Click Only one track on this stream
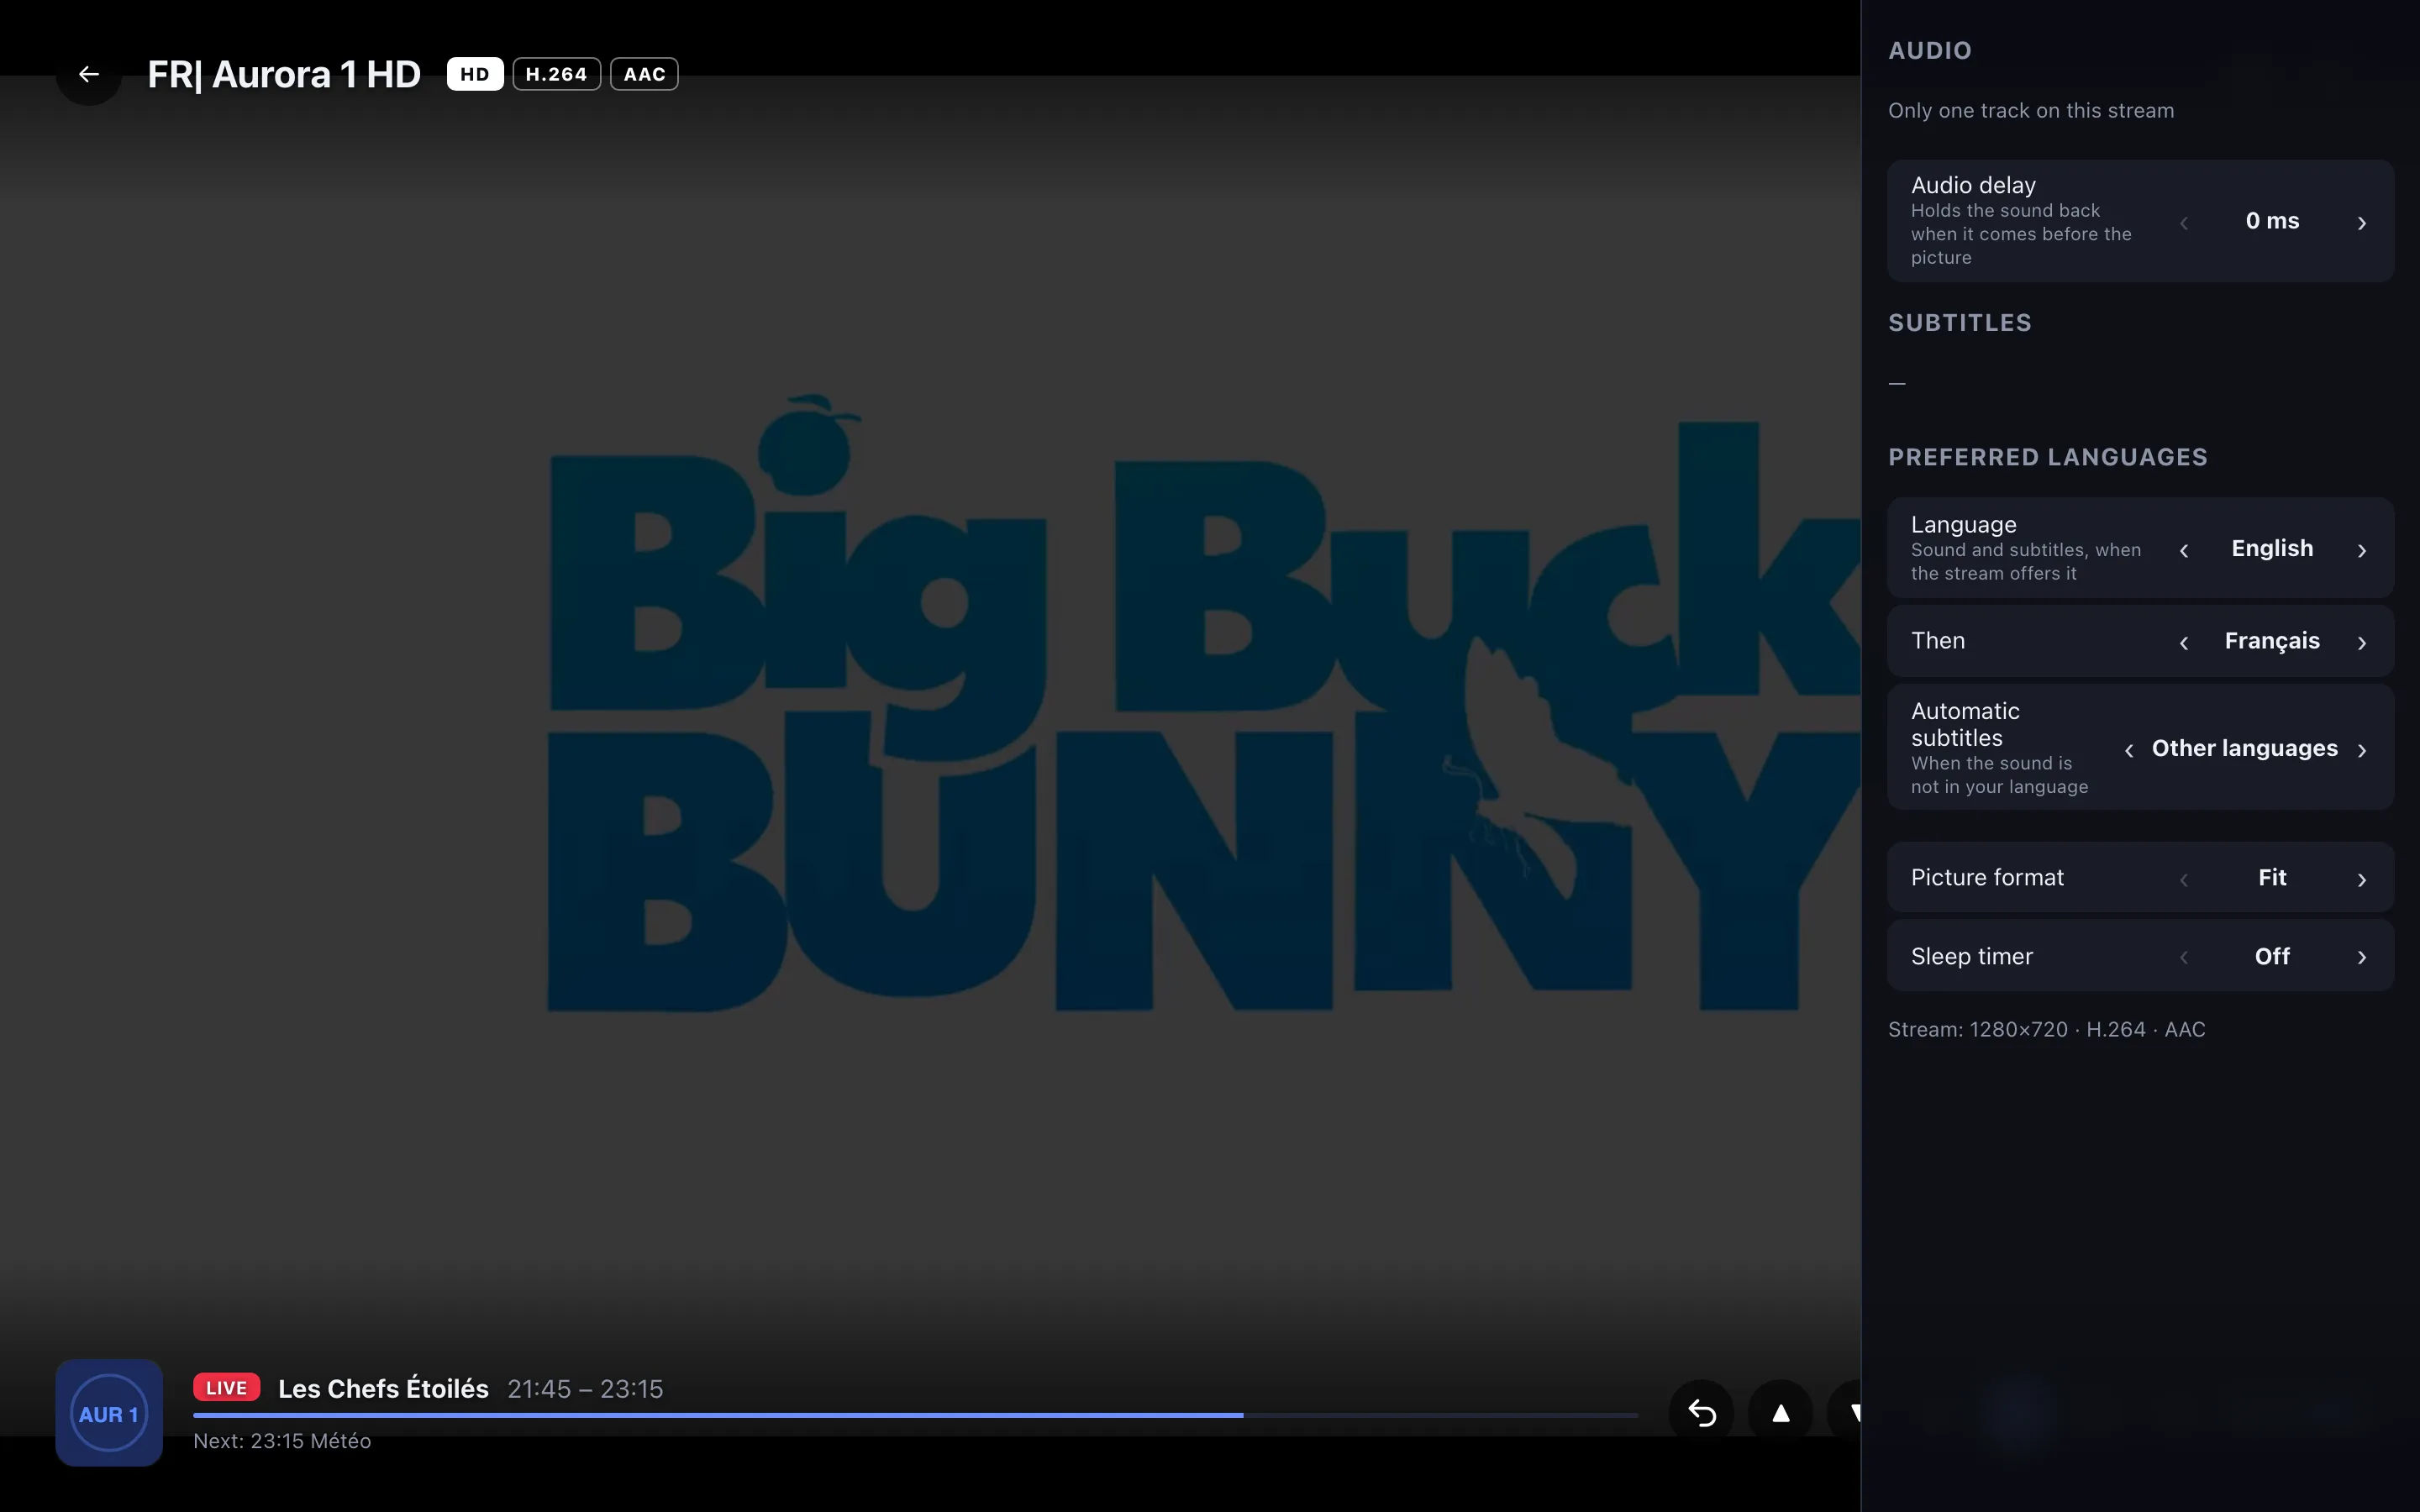 coord(2031,110)
